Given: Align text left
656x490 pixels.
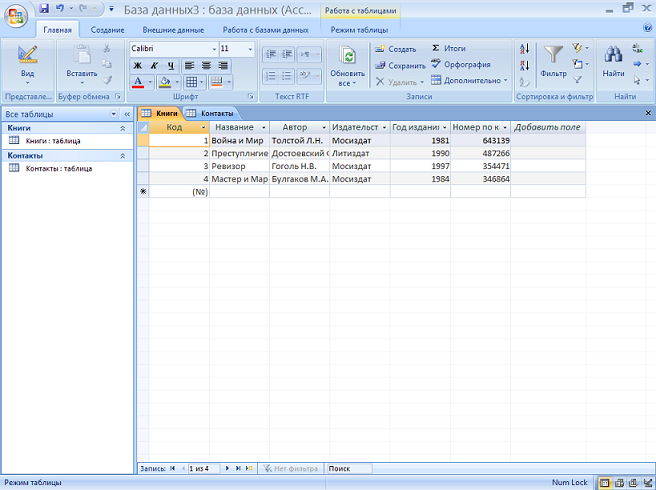Looking at the screenshot, I should click(x=190, y=66).
